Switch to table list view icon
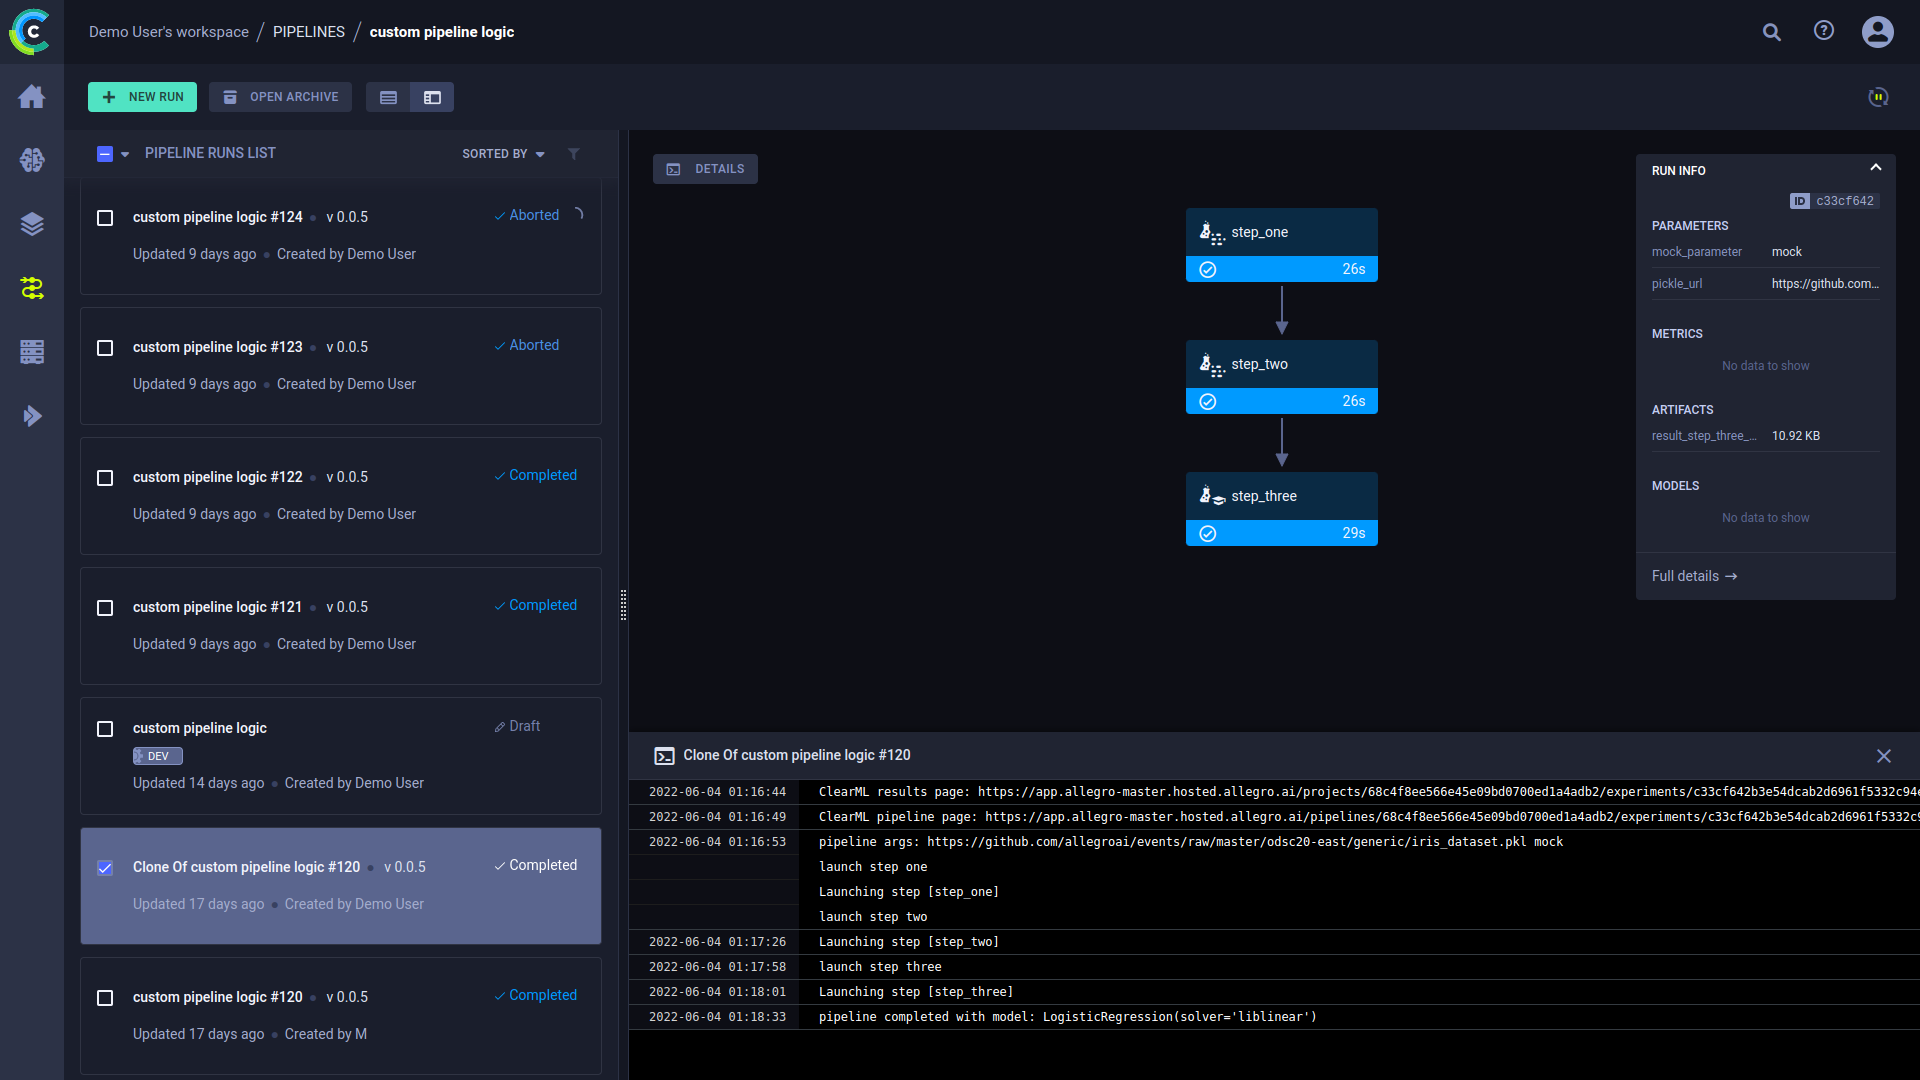The height and width of the screenshot is (1080, 1920). tap(388, 97)
